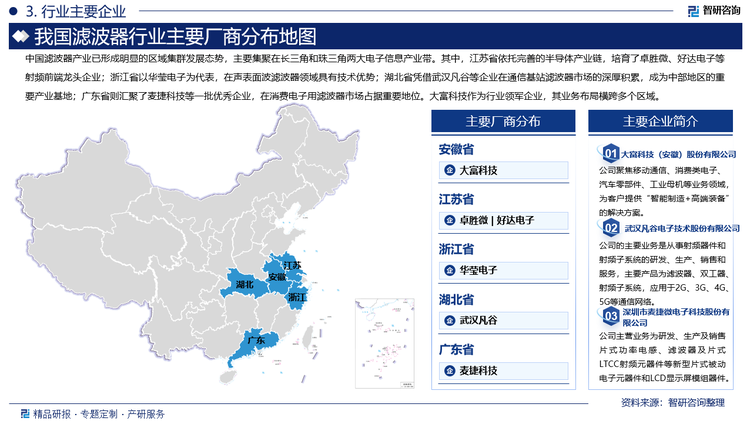Viewport: 750px width, 421px height.
Task: Click the 江苏 province on the map
Action: click(290, 266)
